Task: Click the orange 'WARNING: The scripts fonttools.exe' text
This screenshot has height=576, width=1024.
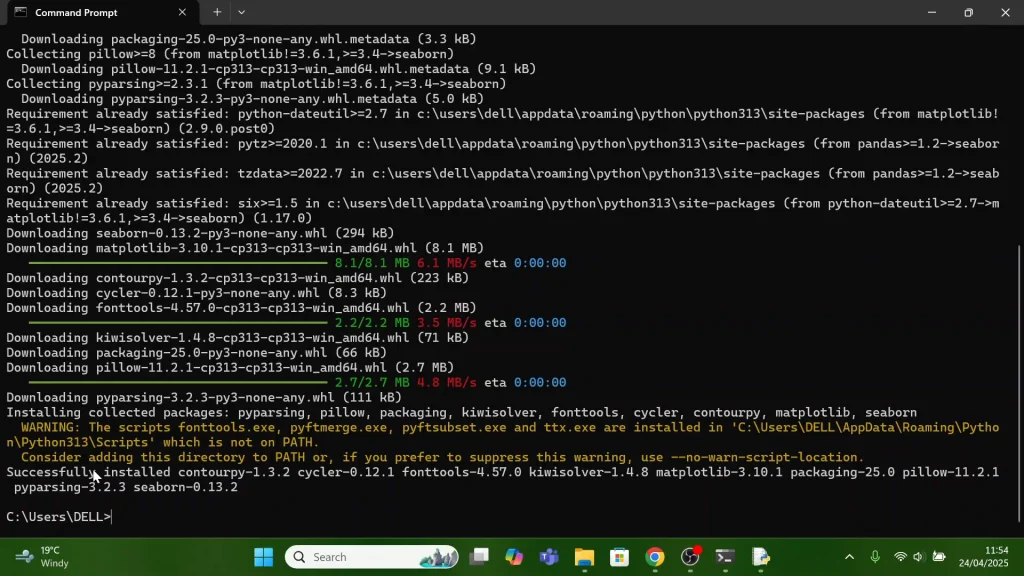Action: click(502, 435)
